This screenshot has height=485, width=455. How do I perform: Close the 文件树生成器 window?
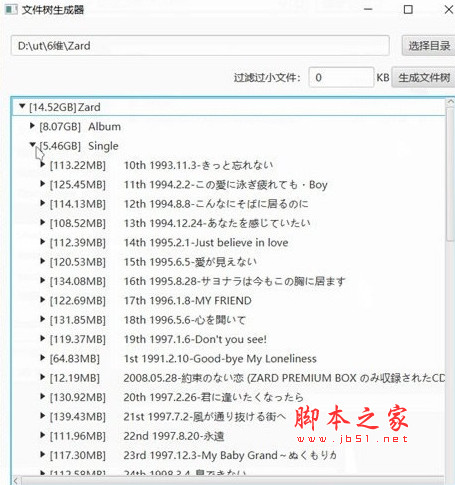tap(449, 9)
